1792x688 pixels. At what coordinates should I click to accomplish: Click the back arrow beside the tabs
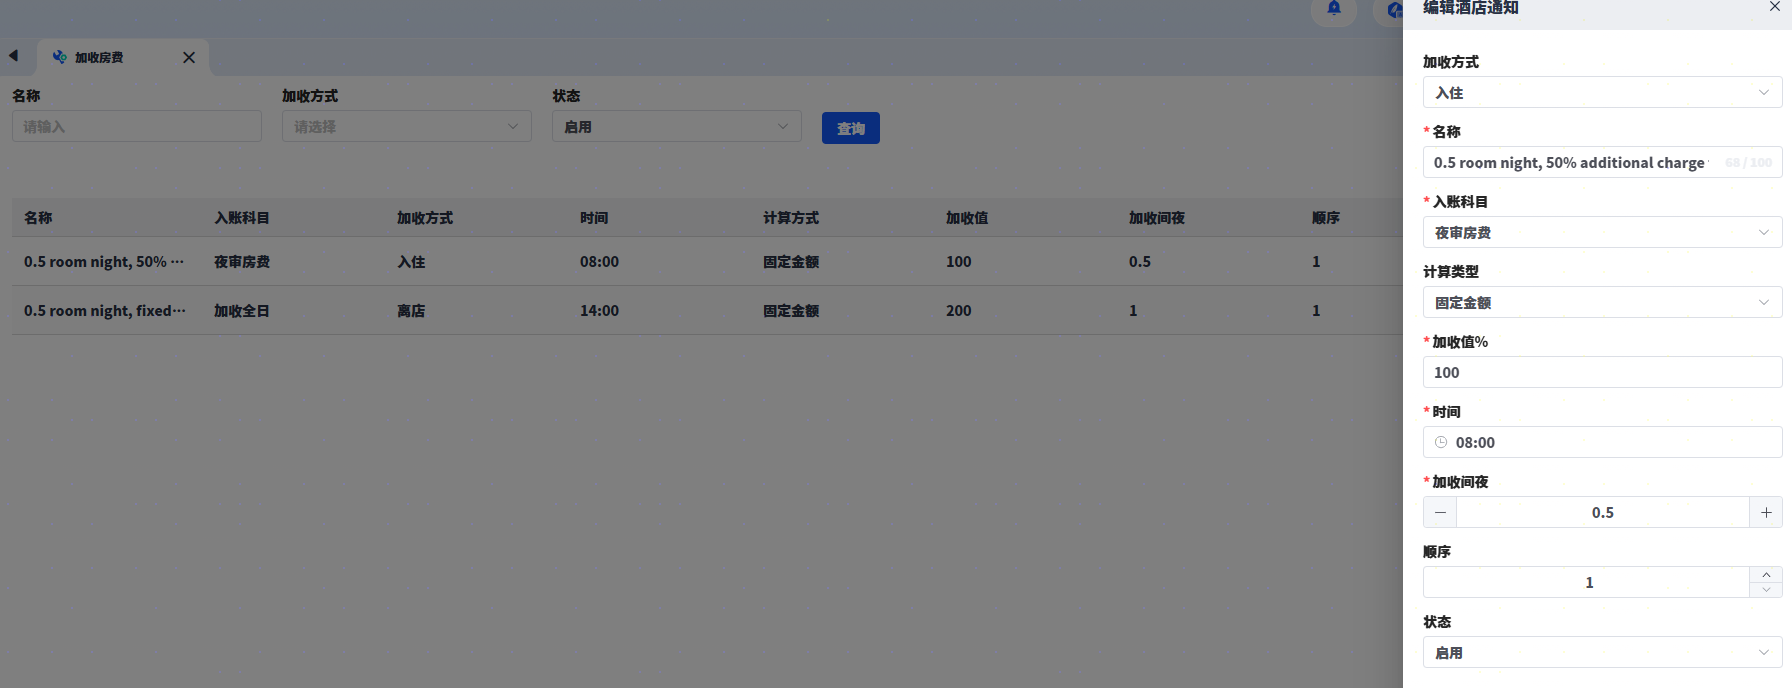tap(14, 56)
